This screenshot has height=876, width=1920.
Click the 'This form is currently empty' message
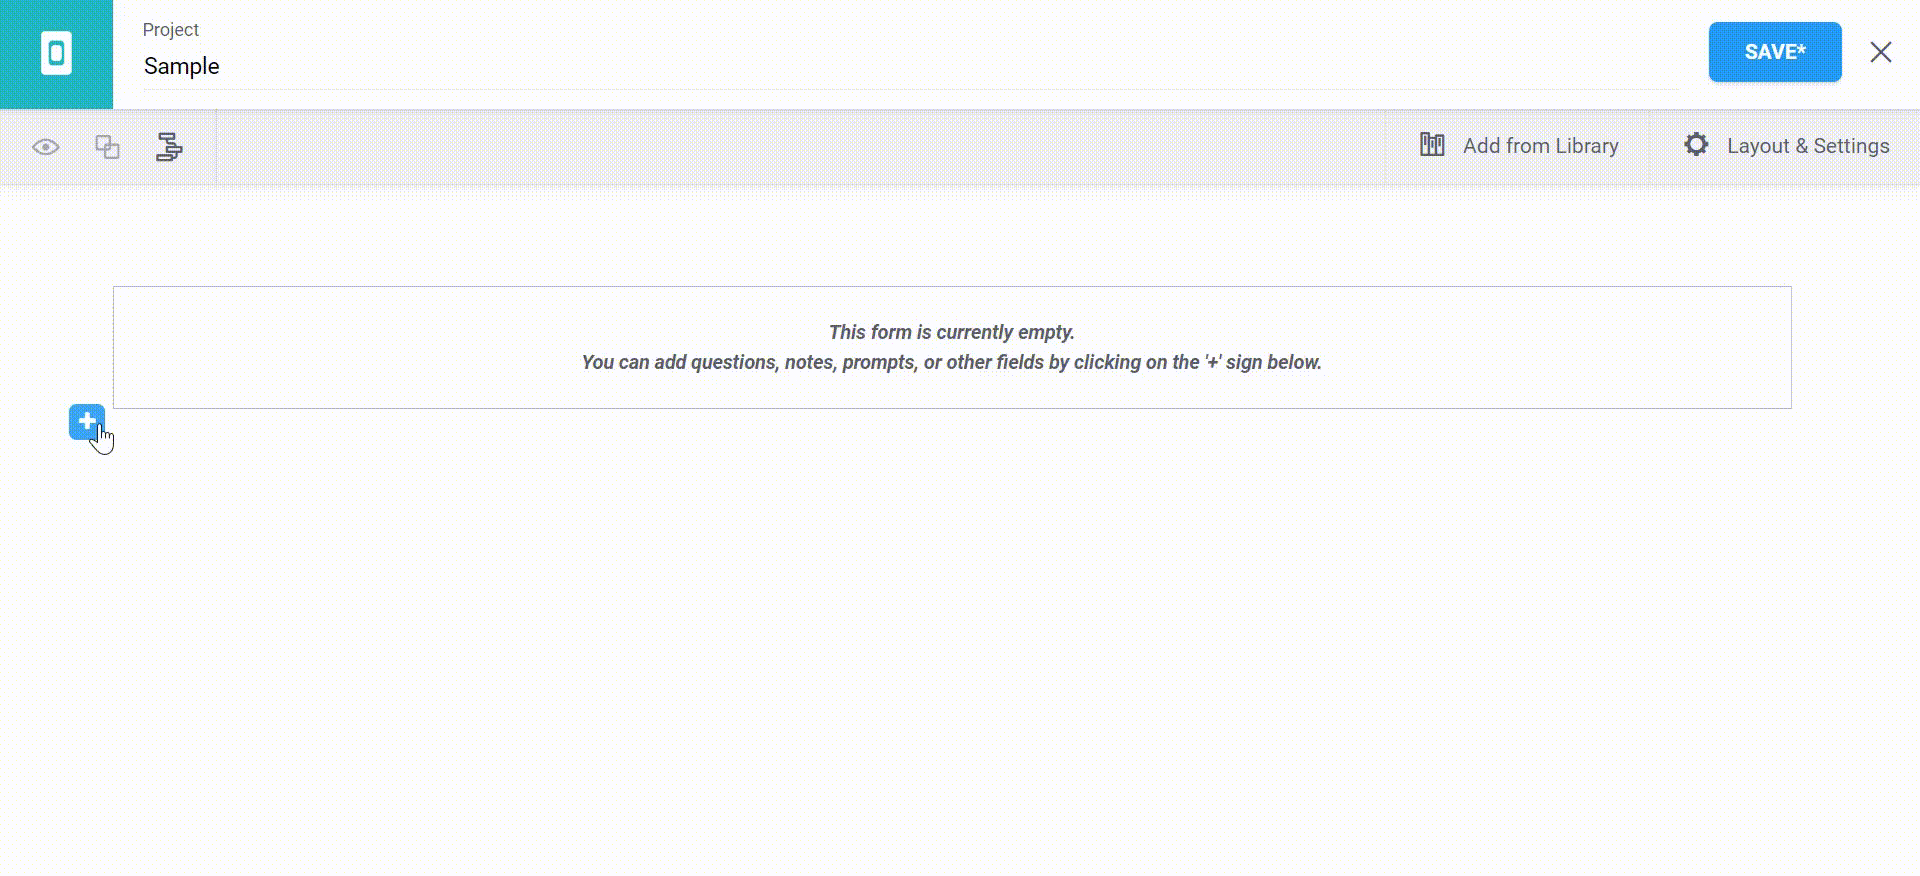pos(952,332)
